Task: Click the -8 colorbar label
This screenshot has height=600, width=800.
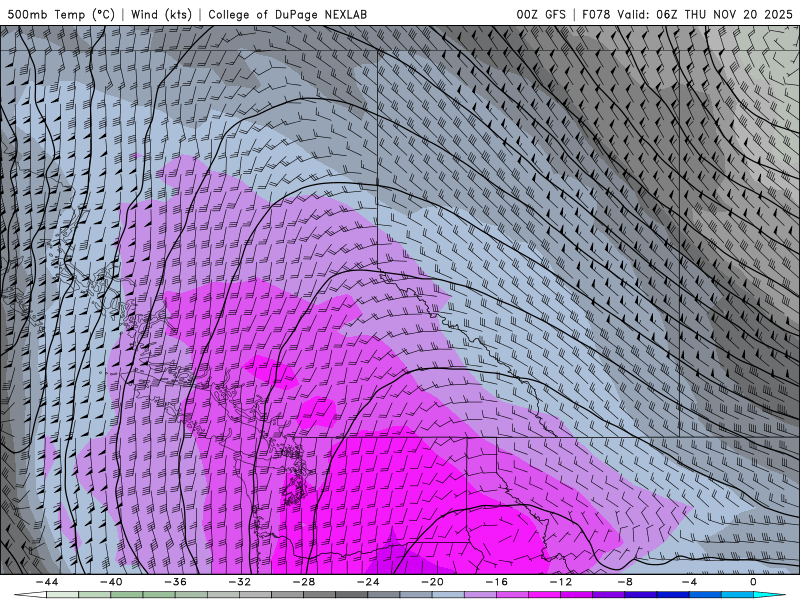Action: 624,582
